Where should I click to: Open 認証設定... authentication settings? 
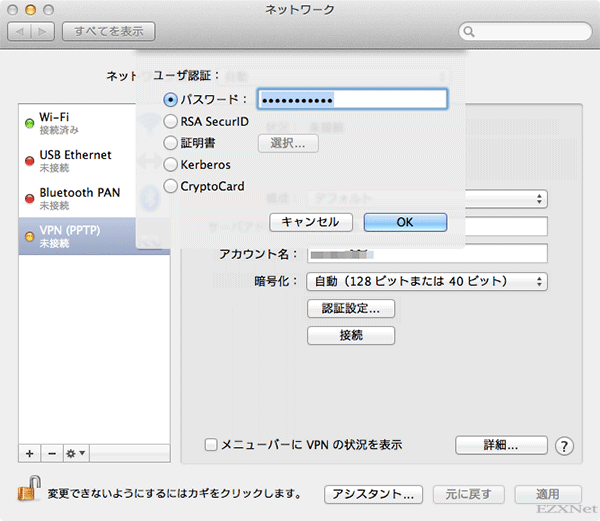coord(351,309)
